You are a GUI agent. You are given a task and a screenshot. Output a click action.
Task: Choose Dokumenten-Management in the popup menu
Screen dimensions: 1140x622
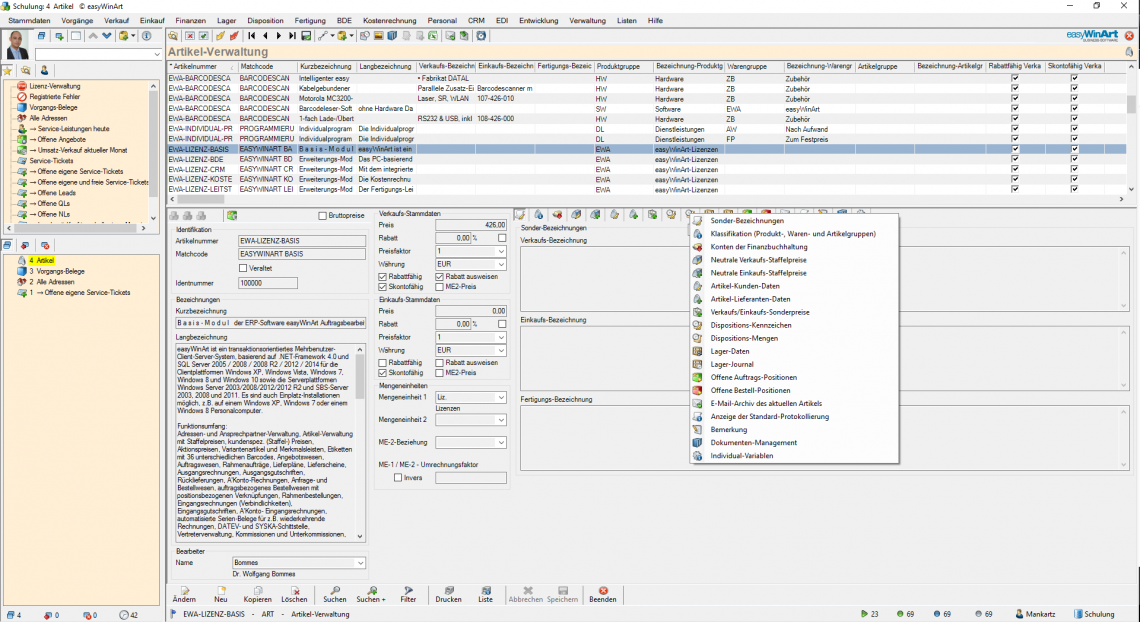click(x=751, y=442)
